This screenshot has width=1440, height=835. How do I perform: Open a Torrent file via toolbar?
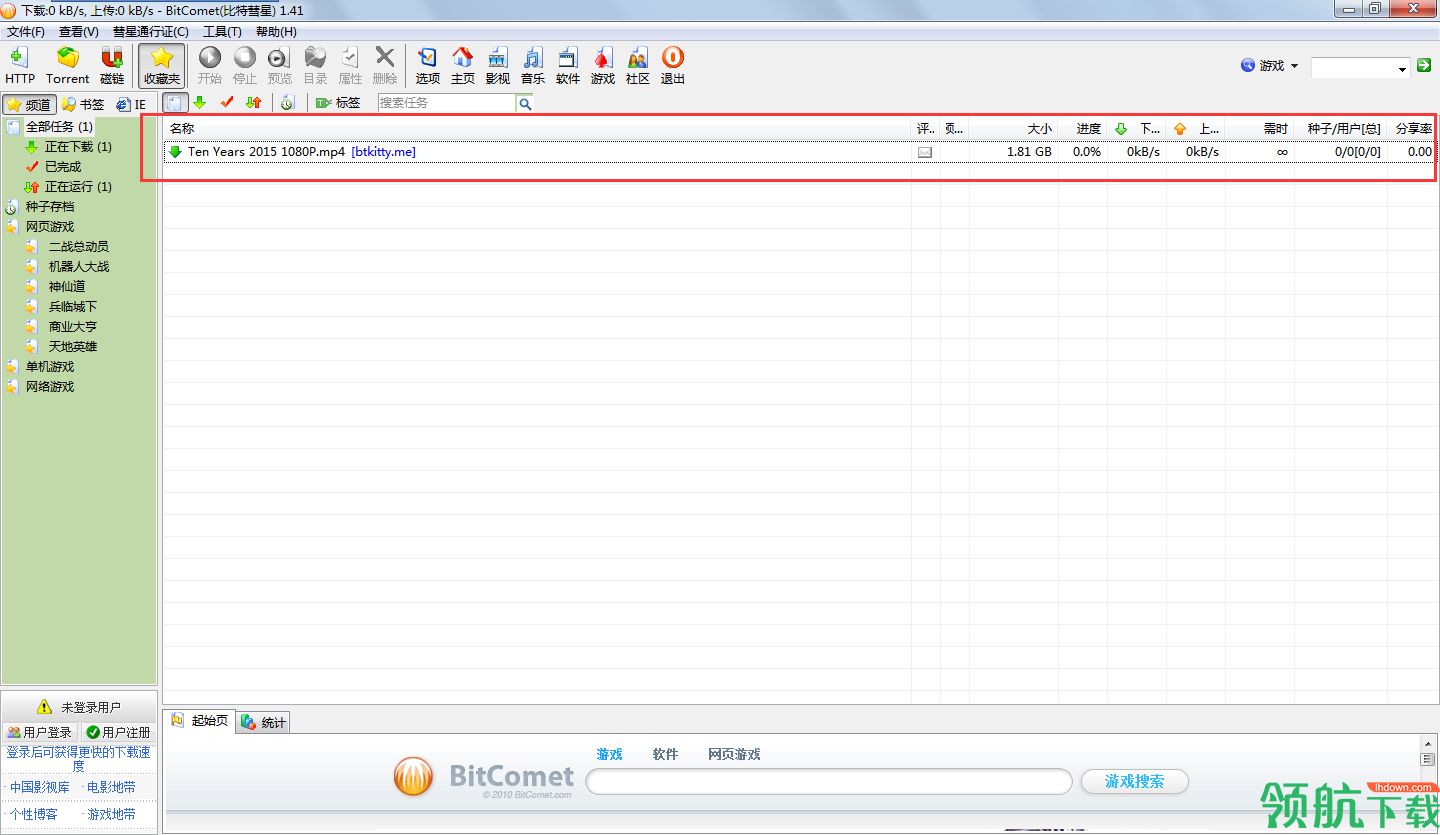pyautogui.click(x=68, y=65)
